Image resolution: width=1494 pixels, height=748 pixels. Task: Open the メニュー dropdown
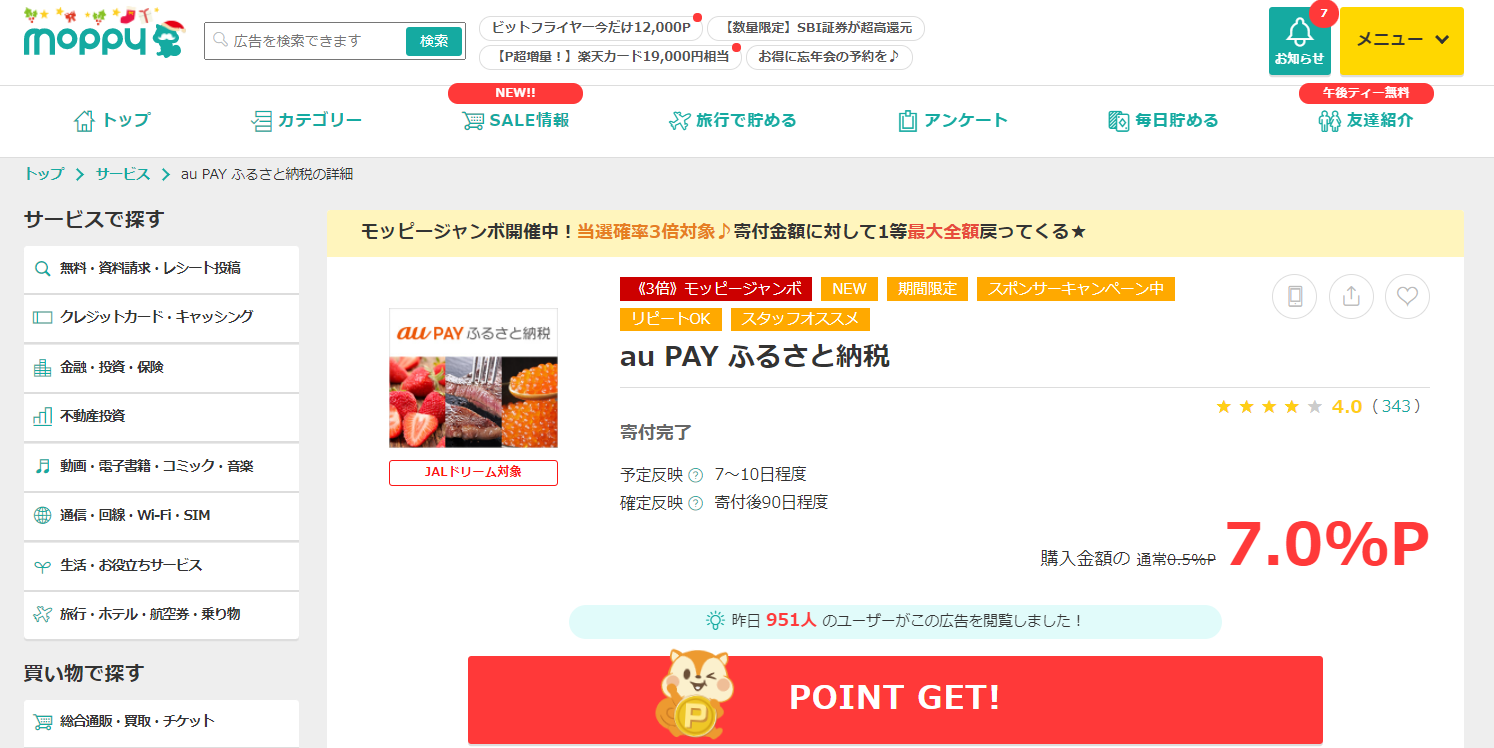(x=1401, y=41)
